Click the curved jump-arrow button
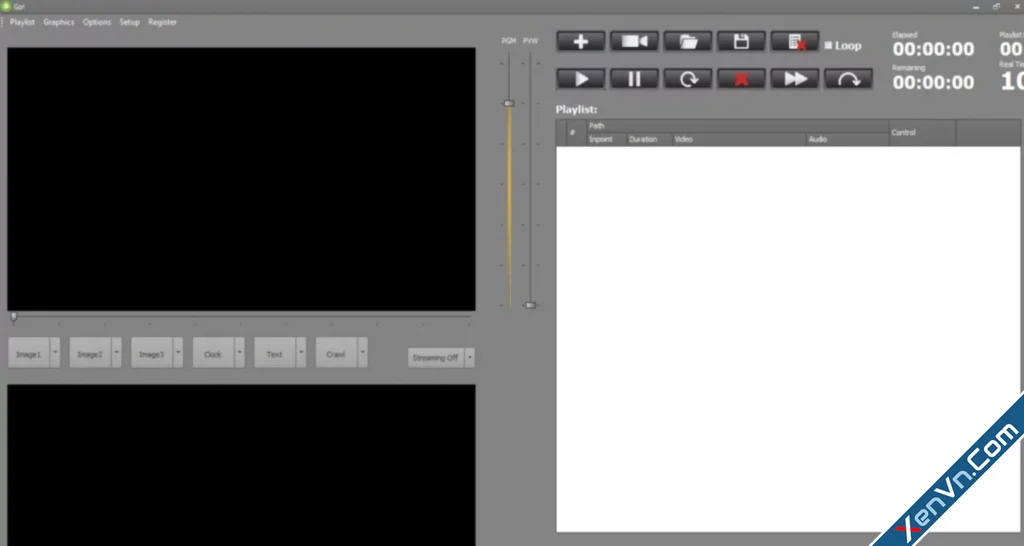 click(x=848, y=79)
